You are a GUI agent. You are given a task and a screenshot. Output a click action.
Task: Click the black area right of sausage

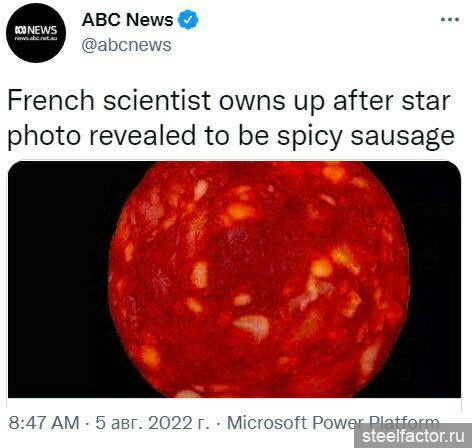coord(435,280)
